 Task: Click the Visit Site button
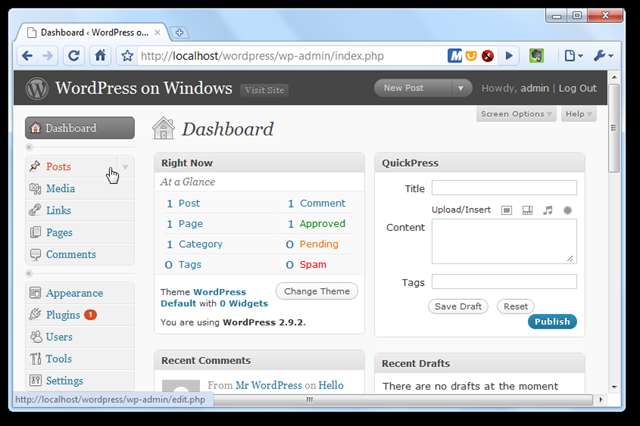tap(264, 90)
